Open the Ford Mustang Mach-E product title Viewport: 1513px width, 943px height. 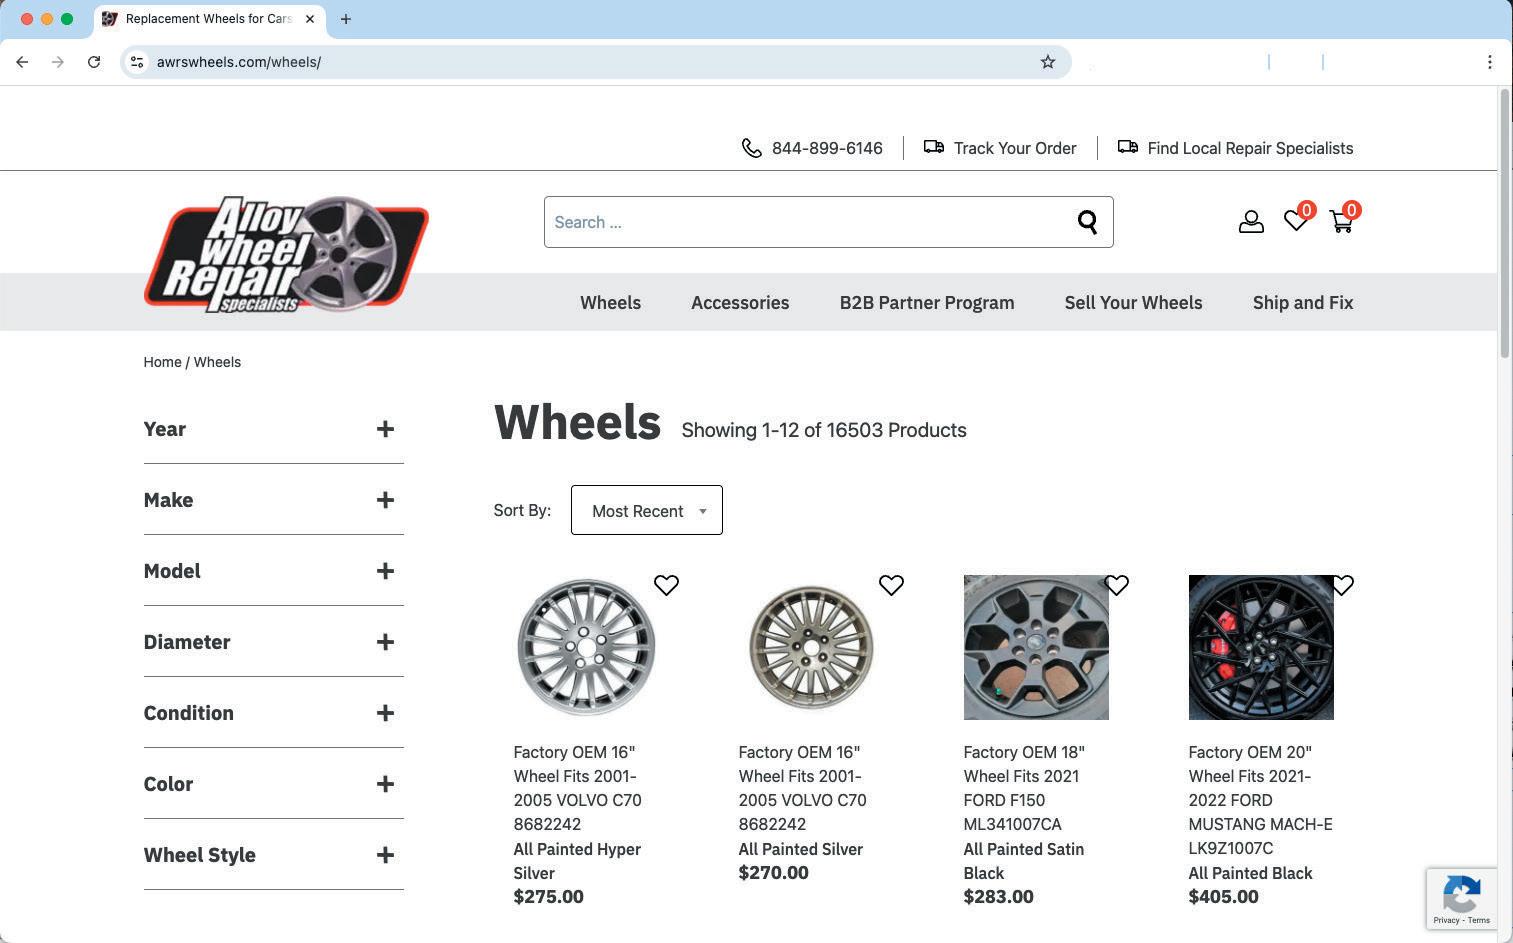click(1260, 800)
